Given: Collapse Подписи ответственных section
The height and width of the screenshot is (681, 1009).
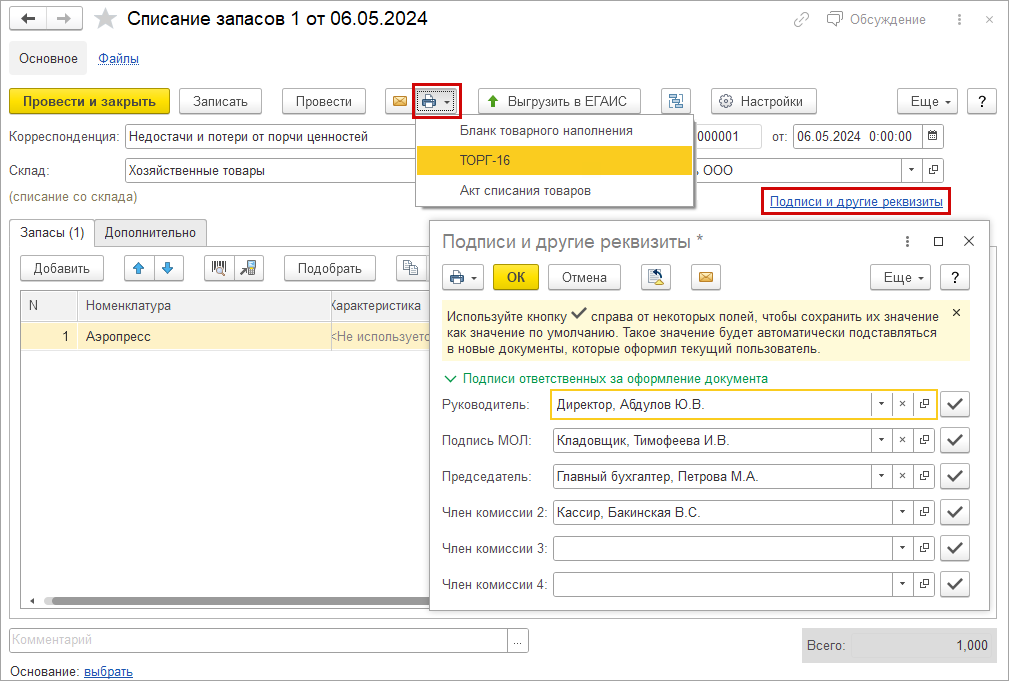Looking at the screenshot, I should [x=449, y=379].
